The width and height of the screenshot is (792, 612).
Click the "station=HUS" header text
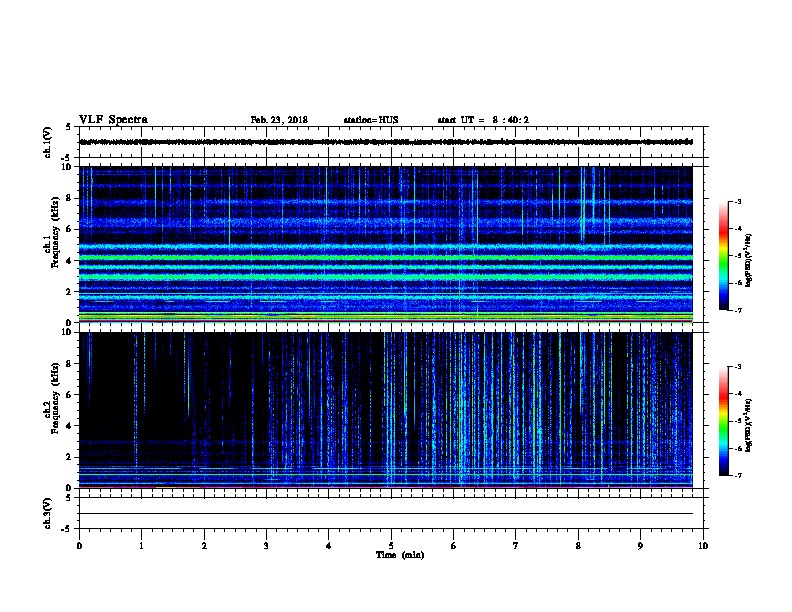pos(371,120)
